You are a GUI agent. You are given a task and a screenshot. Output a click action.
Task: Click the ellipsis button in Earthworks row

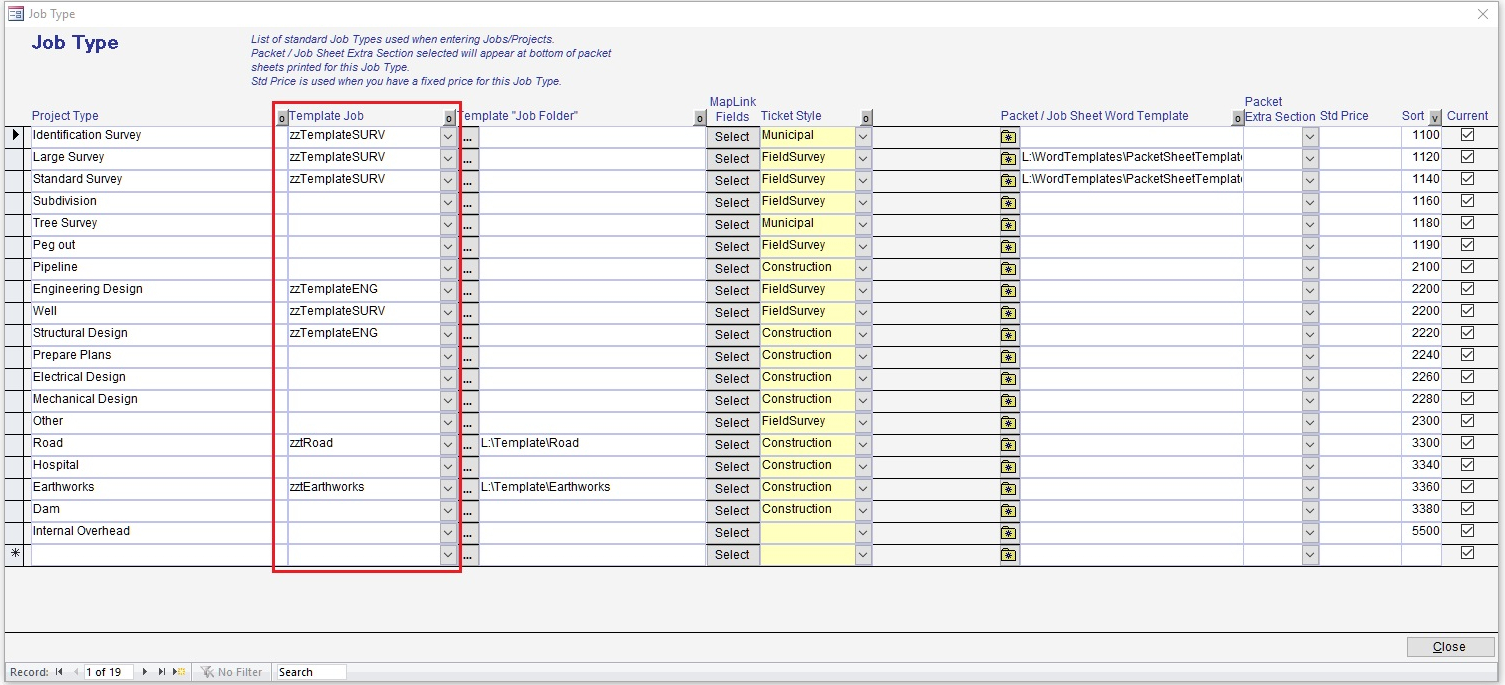468,489
